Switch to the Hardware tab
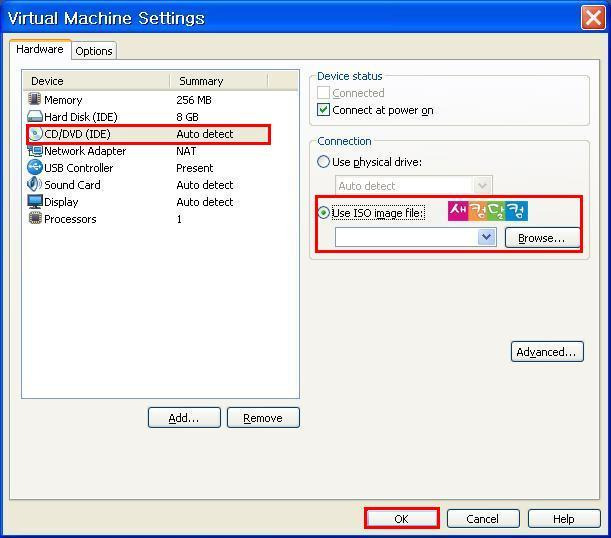611x538 pixels. click(x=40, y=49)
